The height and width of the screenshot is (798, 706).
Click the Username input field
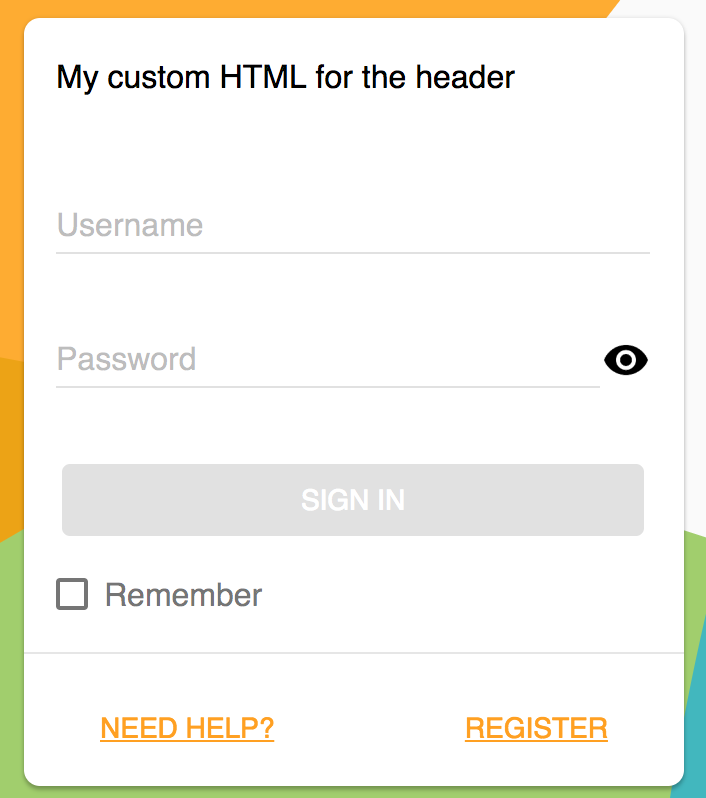353,225
